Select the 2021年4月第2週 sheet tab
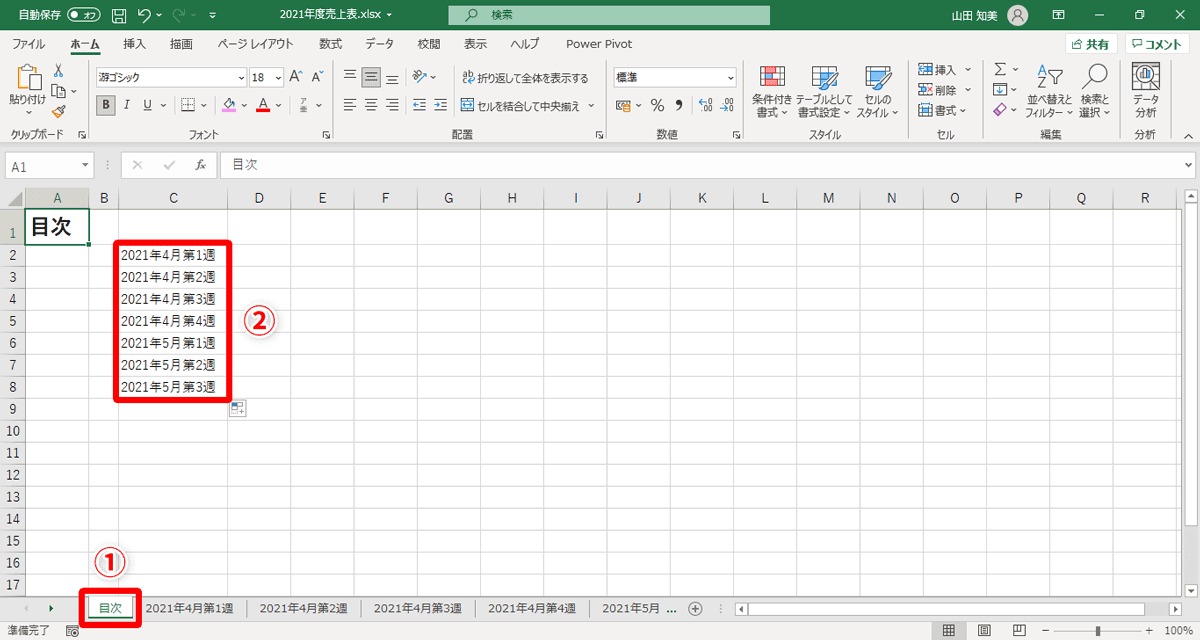This screenshot has height=640, width=1200. [x=303, y=608]
